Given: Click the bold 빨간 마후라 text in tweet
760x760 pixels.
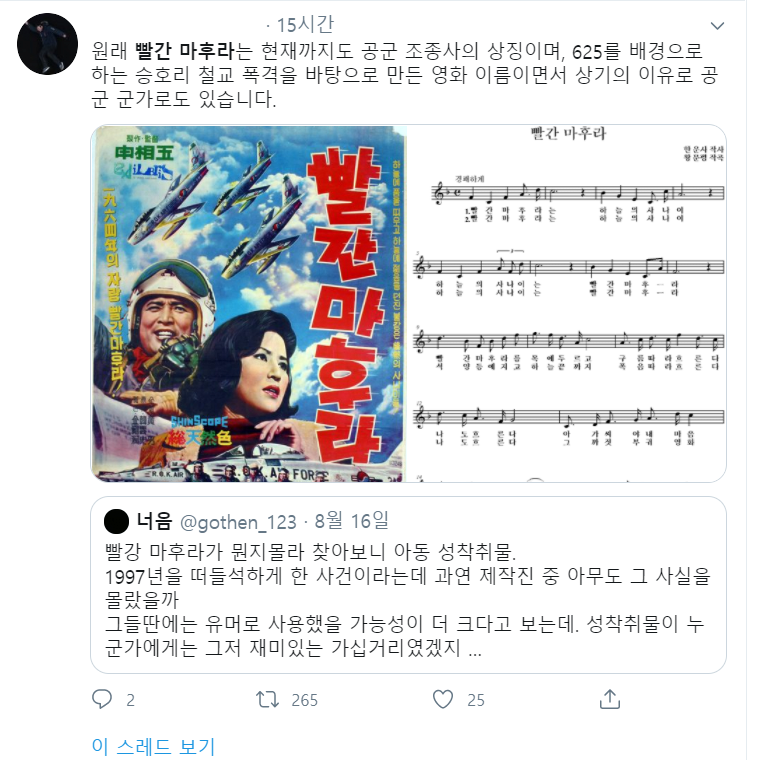Looking at the screenshot, I should [x=185, y=51].
